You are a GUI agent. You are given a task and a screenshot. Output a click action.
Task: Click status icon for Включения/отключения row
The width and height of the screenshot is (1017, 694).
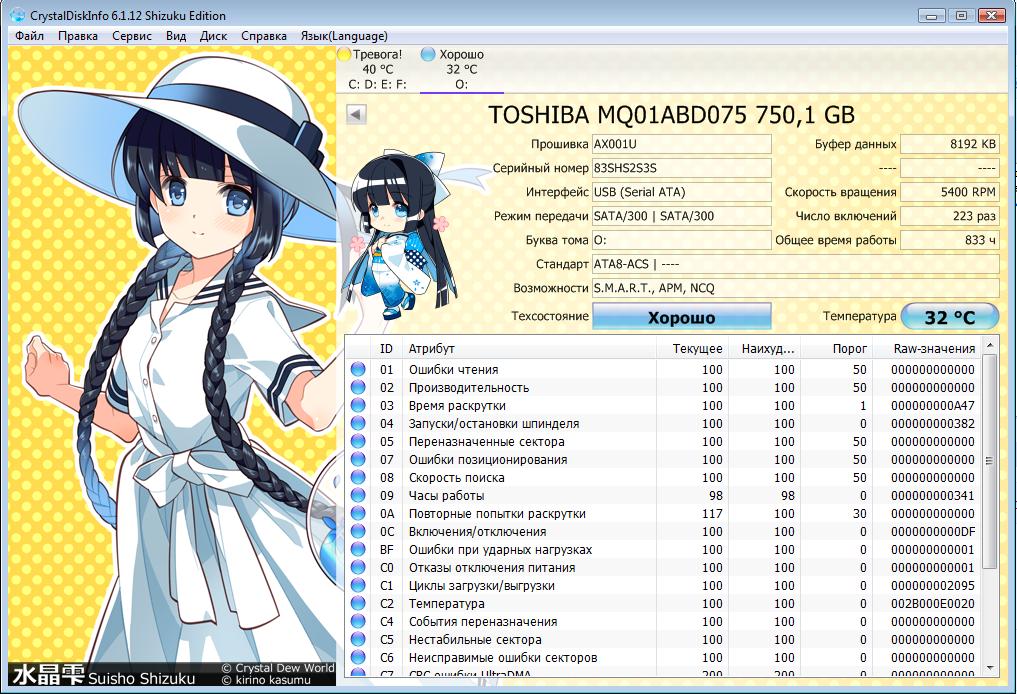point(357,531)
